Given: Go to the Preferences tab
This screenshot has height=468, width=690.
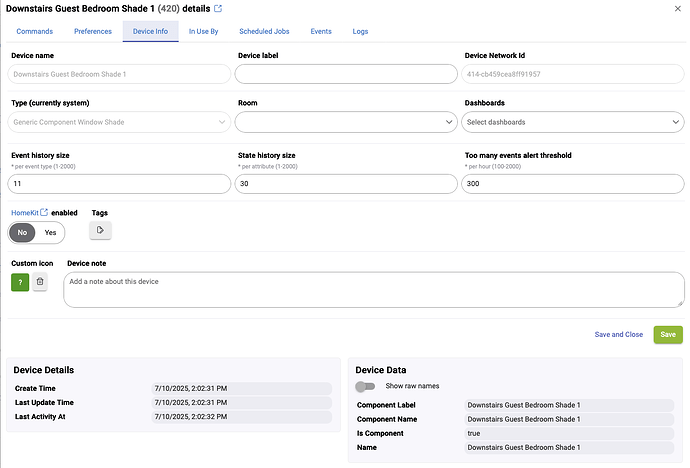Looking at the screenshot, I should [x=93, y=32].
